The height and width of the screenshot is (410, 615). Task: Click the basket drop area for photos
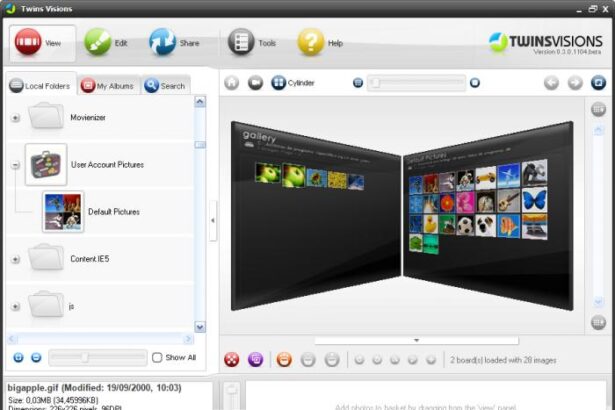pyautogui.click(x=426, y=395)
